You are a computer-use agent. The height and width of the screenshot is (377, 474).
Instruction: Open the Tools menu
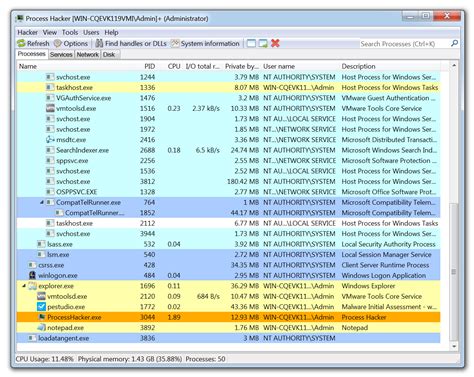[70, 32]
